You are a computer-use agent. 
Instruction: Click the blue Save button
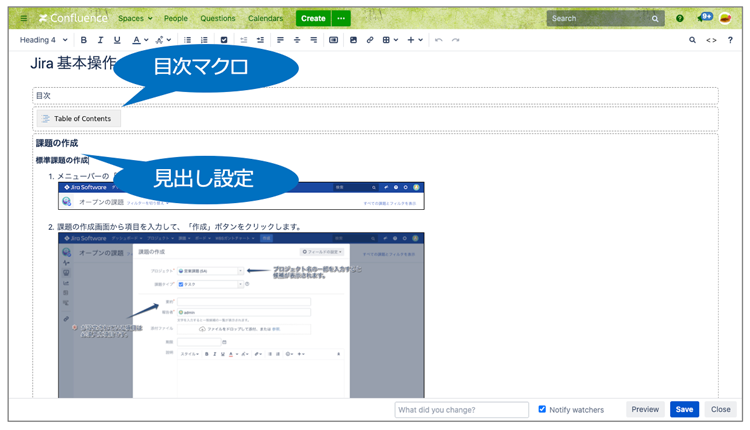pyautogui.click(x=684, y=409)
